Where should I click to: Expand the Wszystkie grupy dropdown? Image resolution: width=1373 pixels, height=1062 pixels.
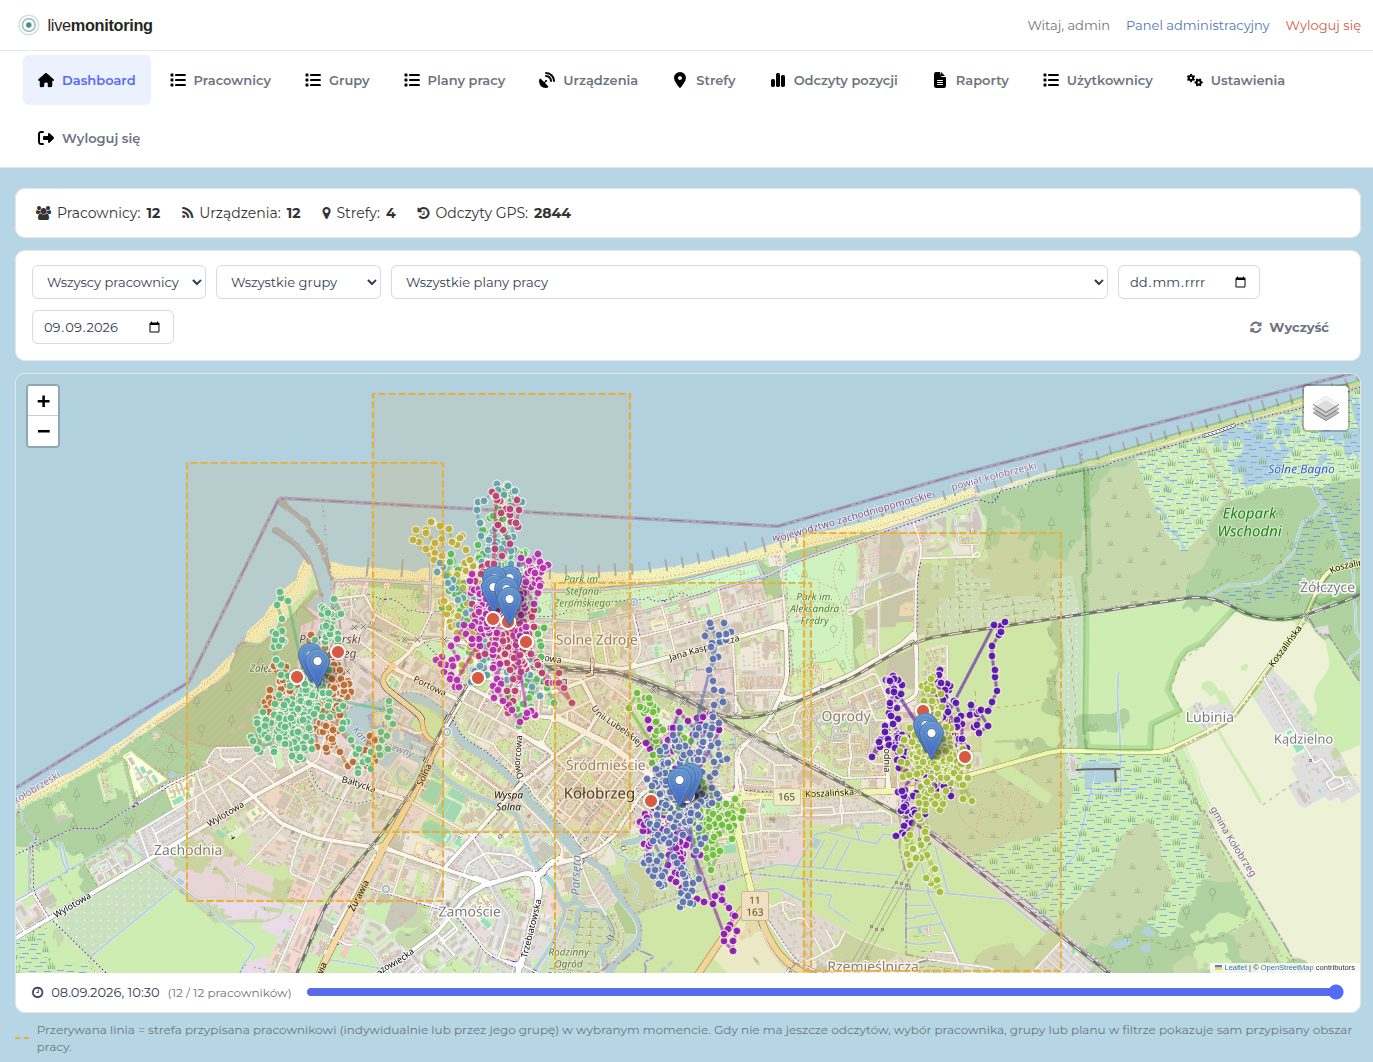click(299, 282)
